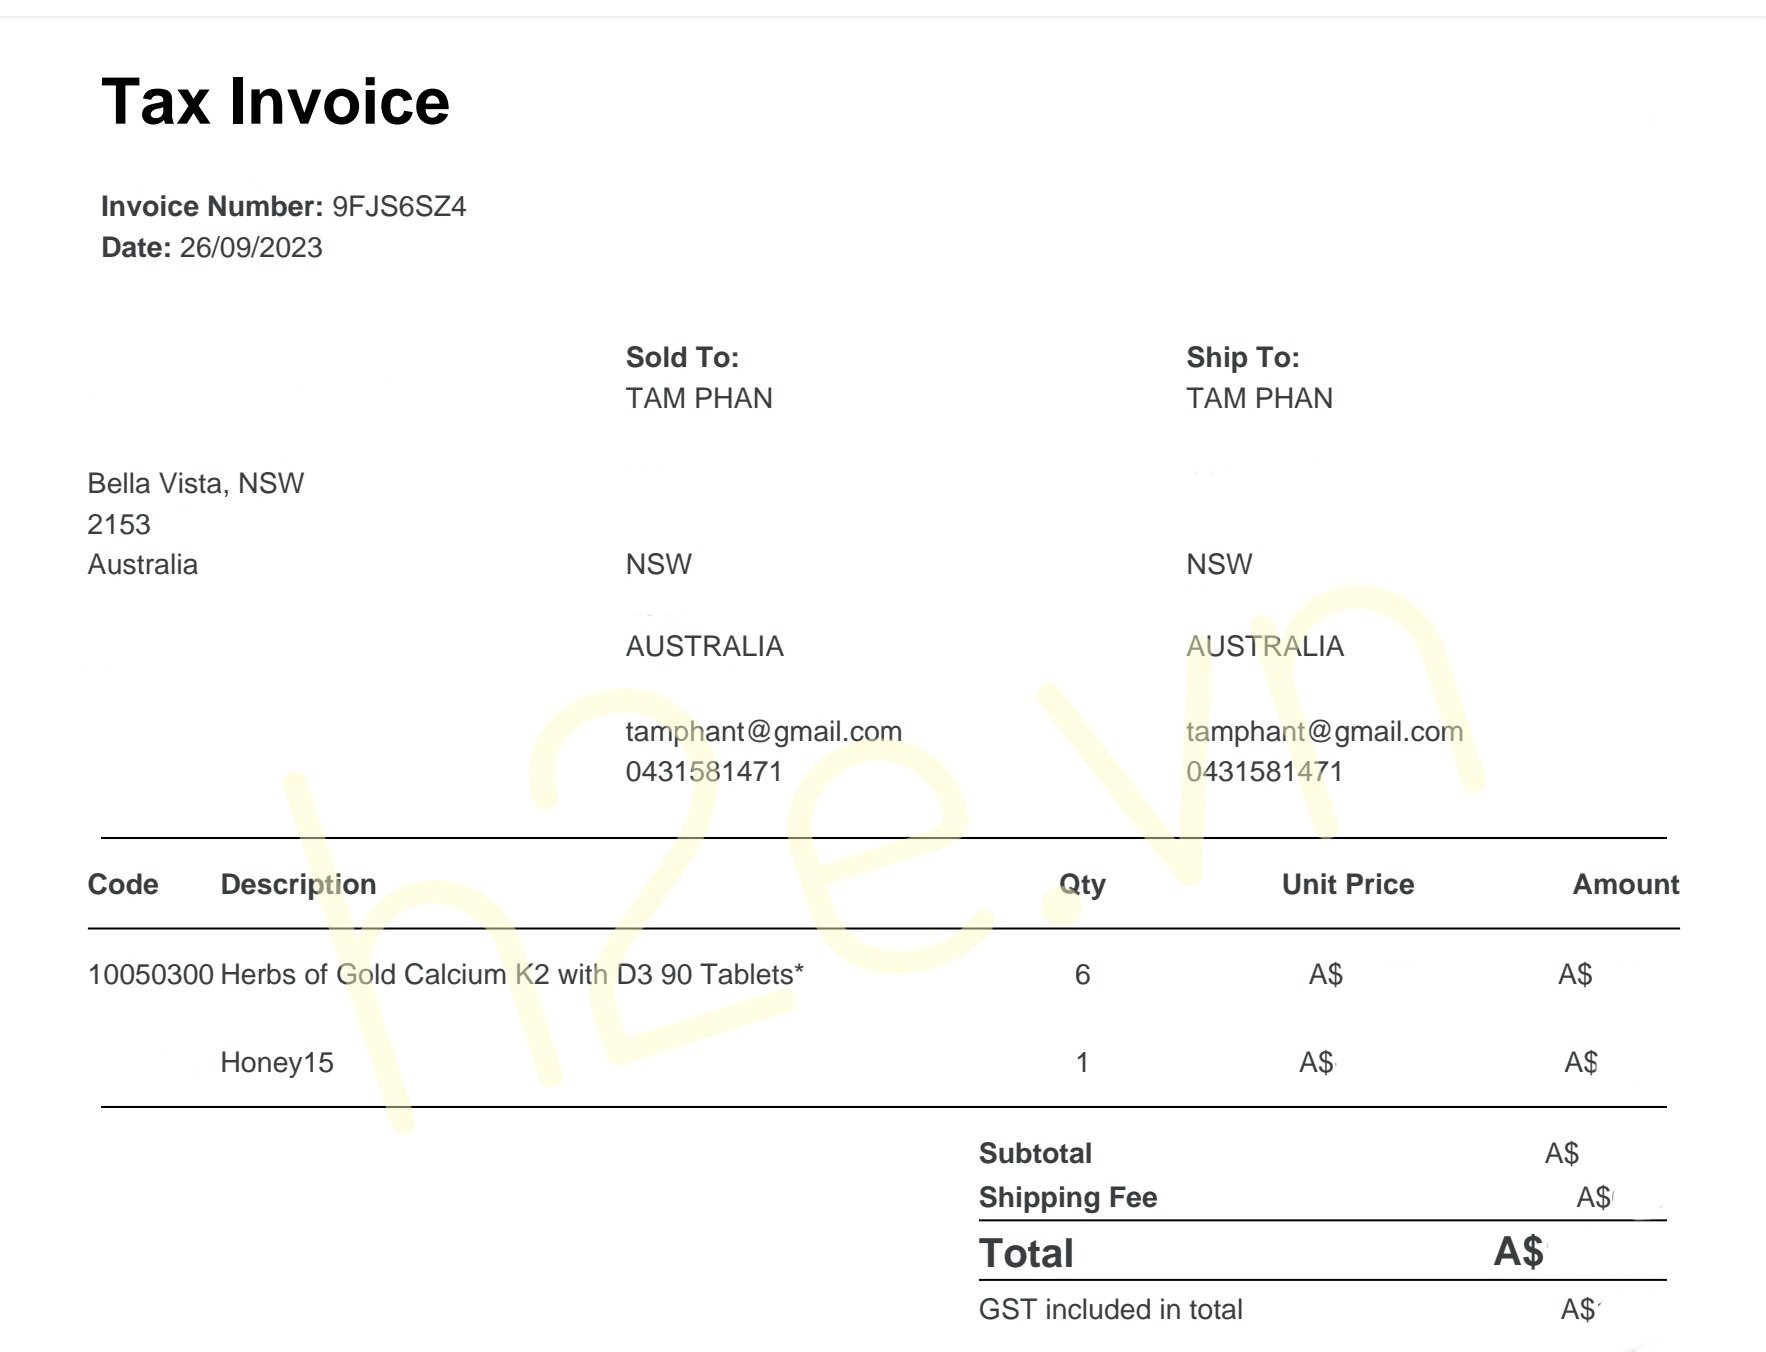The width and height of the screenshot is (1766, 1352).
Task: Click the GST A$ value
Action: coord(1580,1310)
